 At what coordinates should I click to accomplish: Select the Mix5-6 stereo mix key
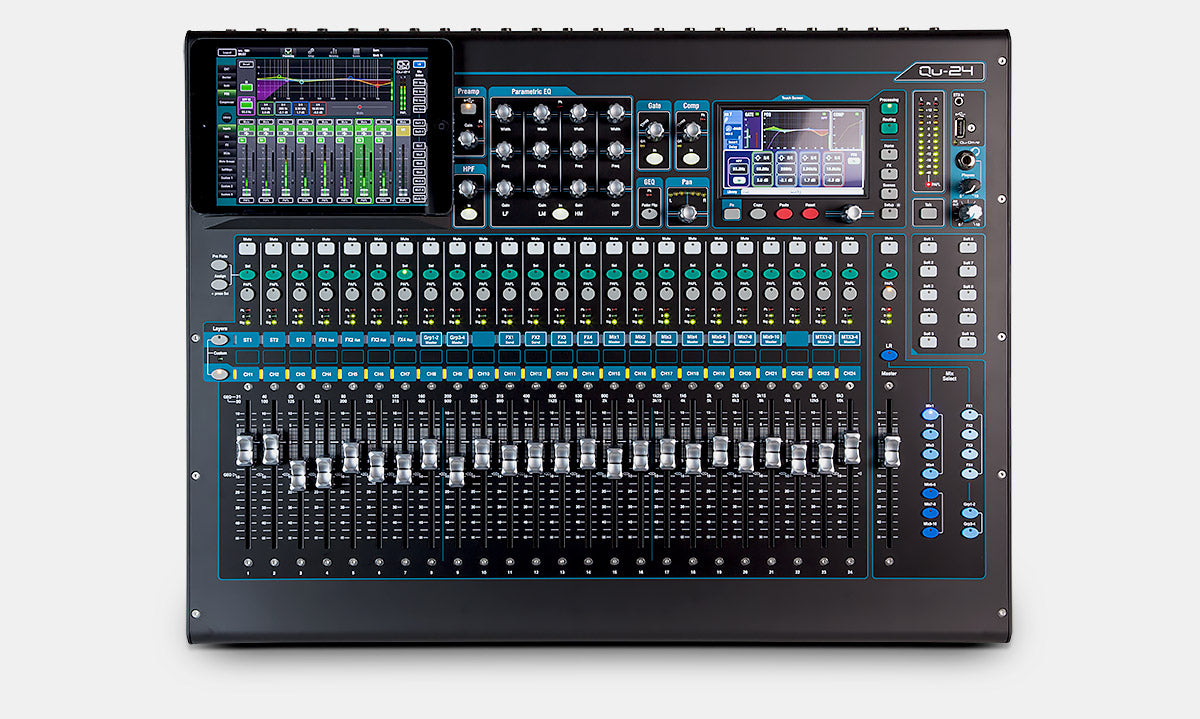930,493
